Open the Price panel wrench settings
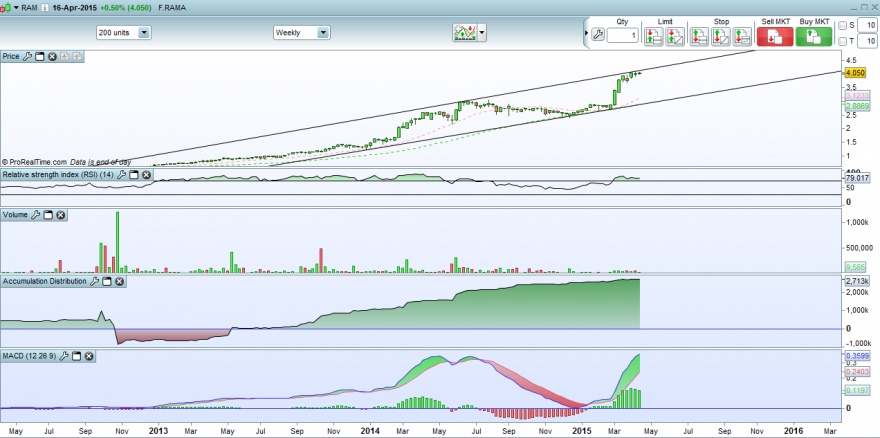The image size is (880, 438). click(27, 56)
